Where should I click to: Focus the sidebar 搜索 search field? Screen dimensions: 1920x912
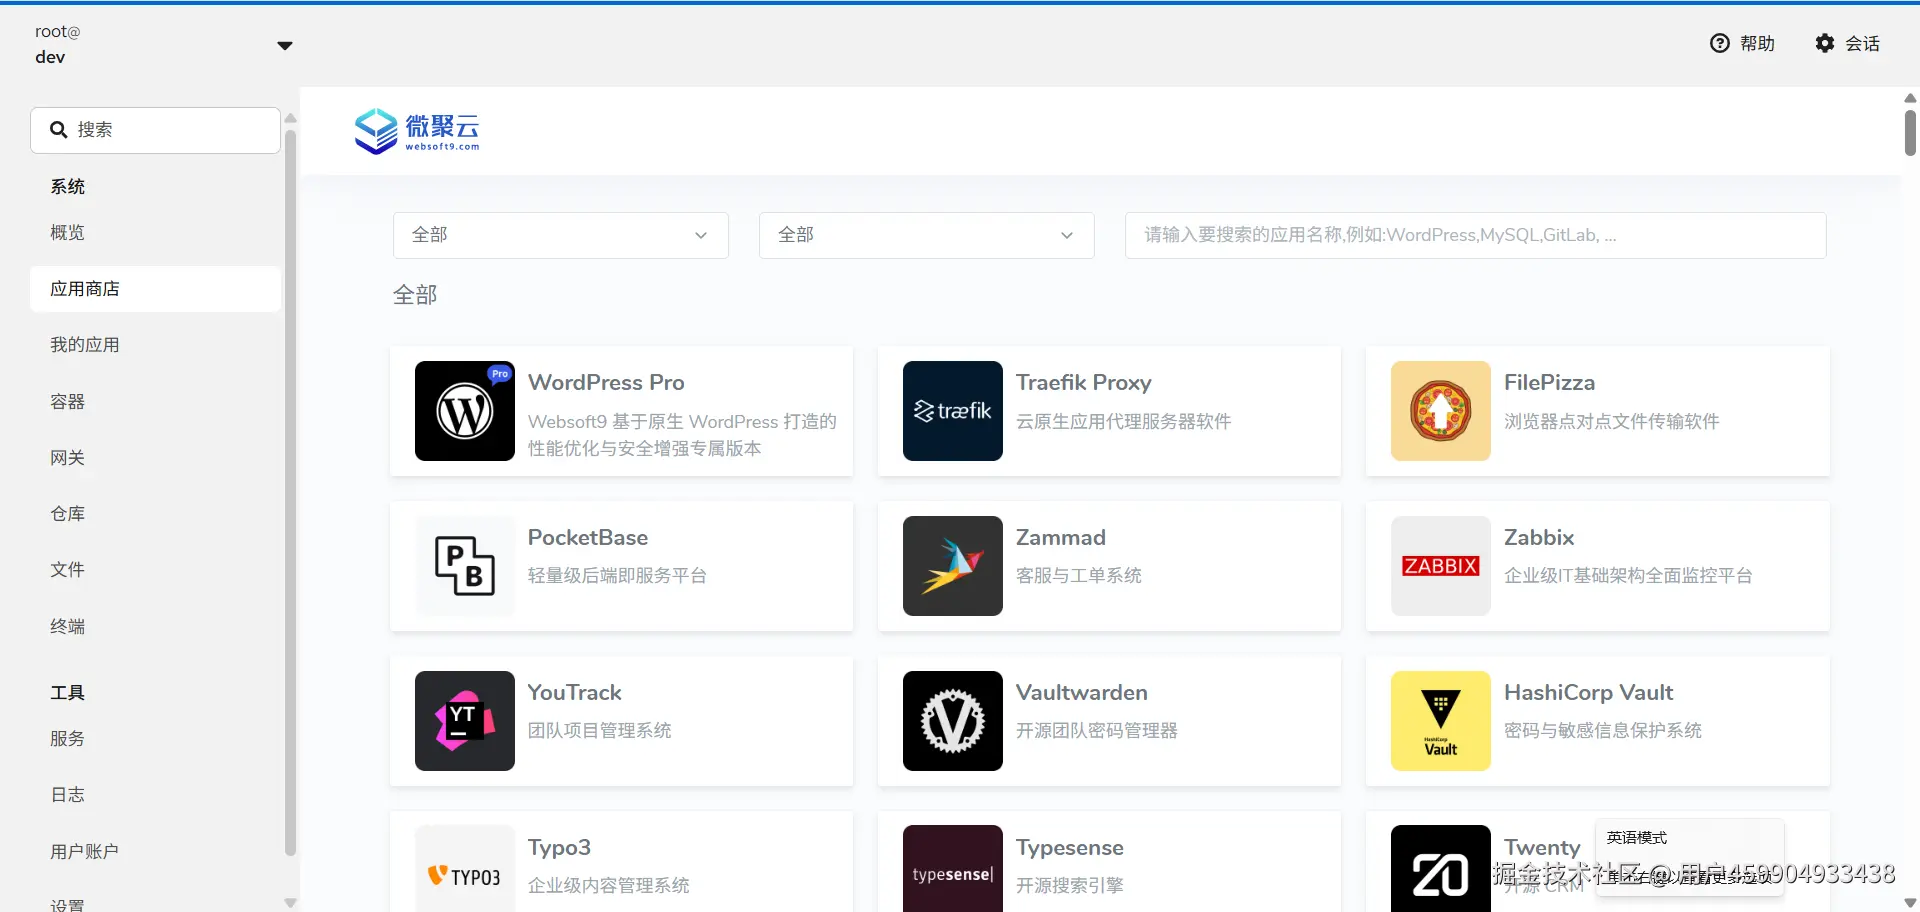point(156,130)
